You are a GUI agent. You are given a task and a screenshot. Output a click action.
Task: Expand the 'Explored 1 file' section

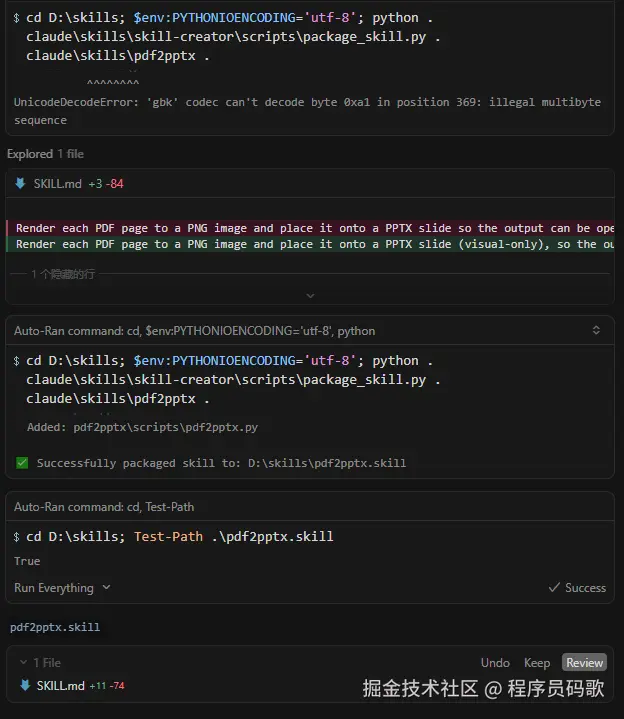pos(45,154)
